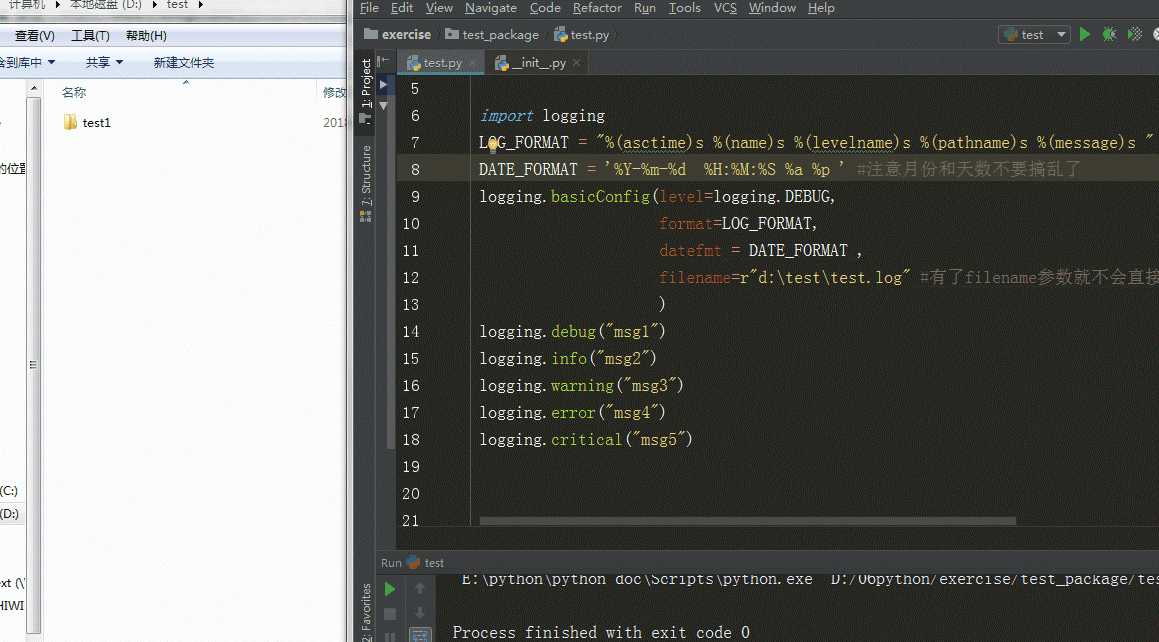The width and height of the screenshot is (1159, 642).
Task: Click the pin icon left of editor tabs
Action: tap(383, 62)
